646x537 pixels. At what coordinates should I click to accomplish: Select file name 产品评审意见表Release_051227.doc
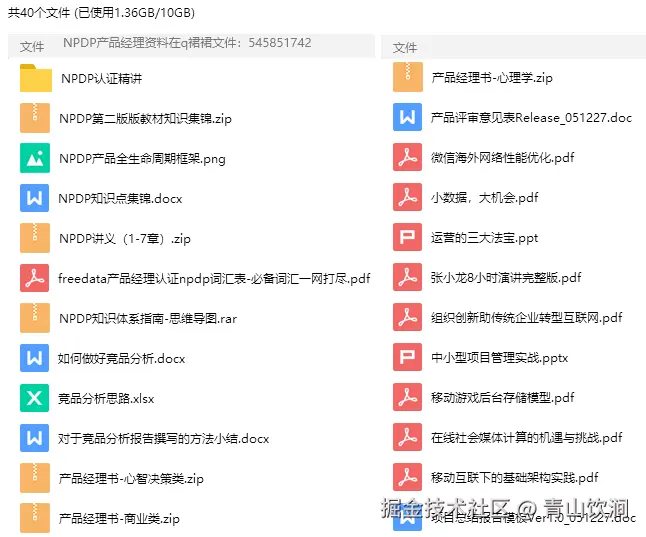[x=531, y=118]
